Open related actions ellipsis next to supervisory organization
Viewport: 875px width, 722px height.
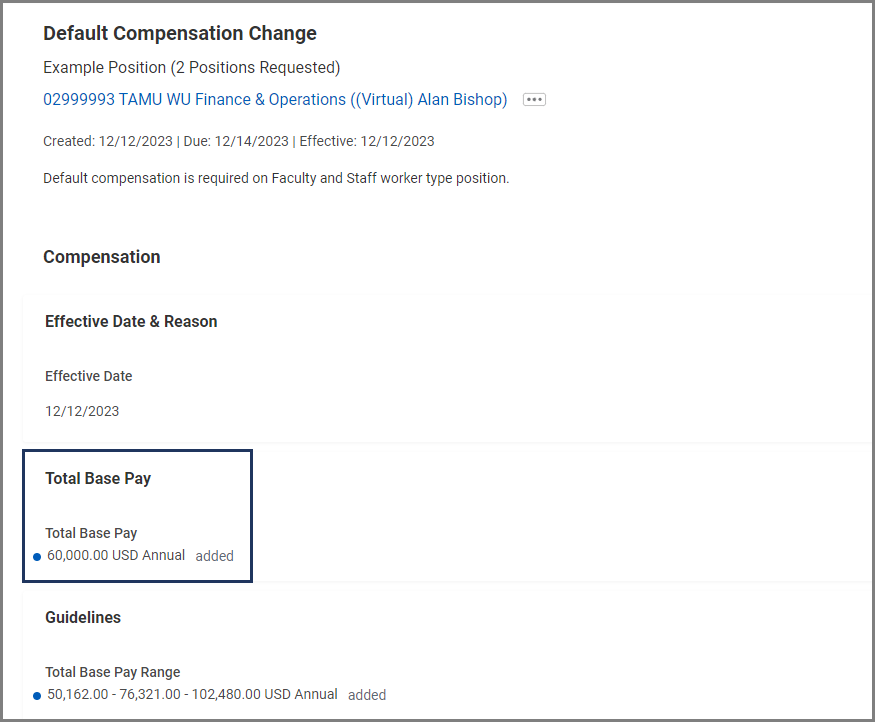pyautogui.click(x=534, y=100)
